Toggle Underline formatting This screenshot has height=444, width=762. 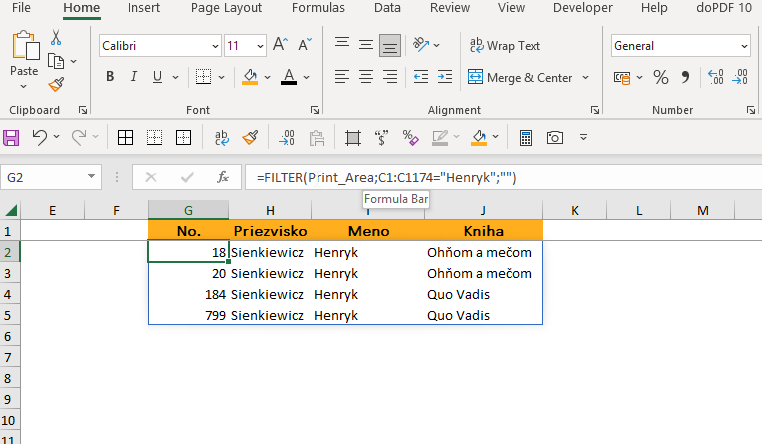pos(157,77)
